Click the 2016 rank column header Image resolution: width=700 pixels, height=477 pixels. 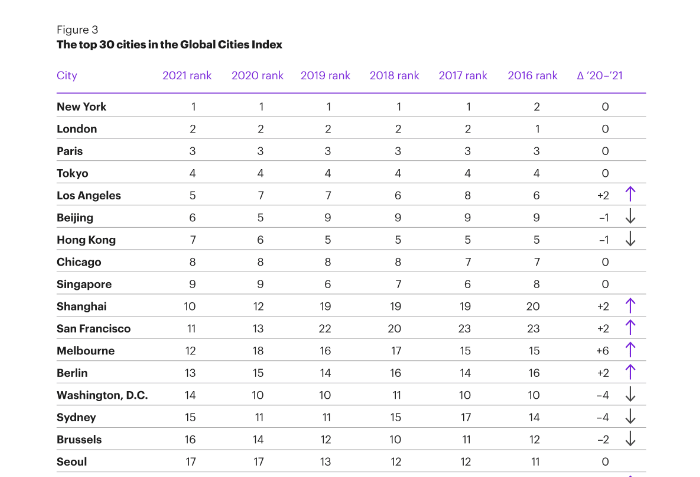pyautogui.click(x=532, y=75)
